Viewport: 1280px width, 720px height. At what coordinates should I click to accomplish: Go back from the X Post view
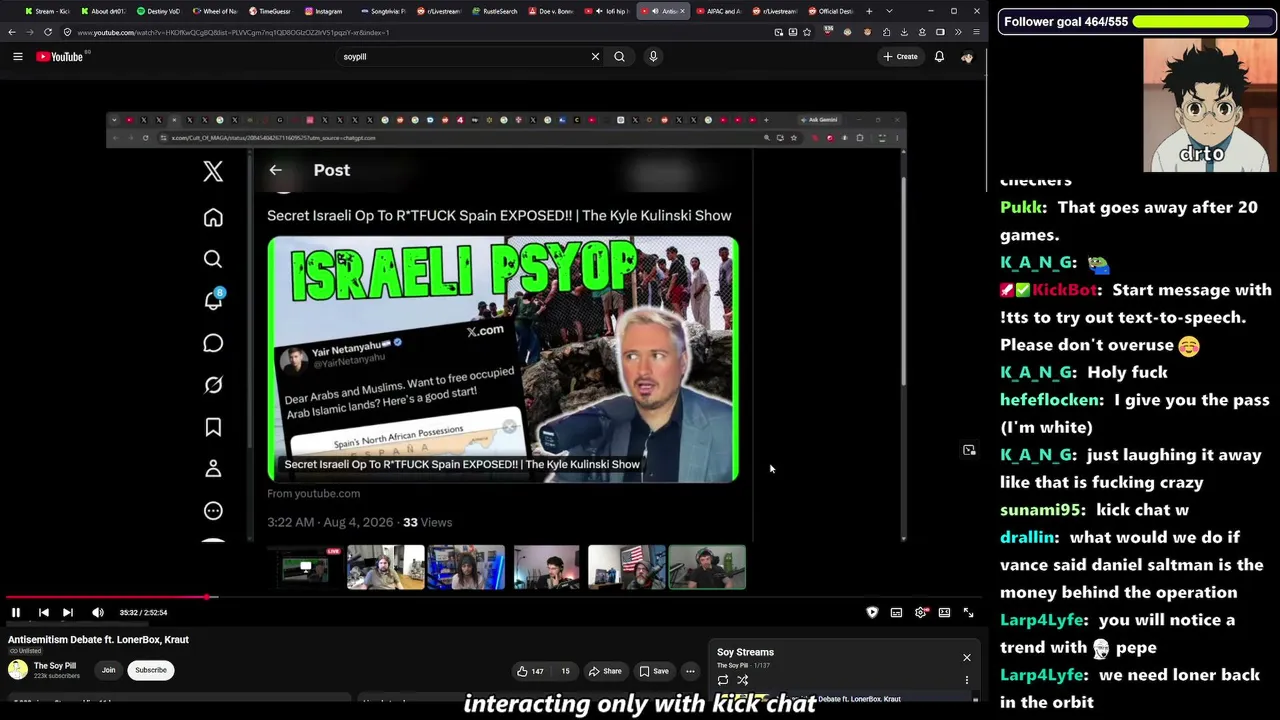pyautogui.click(x=275, y=170)
